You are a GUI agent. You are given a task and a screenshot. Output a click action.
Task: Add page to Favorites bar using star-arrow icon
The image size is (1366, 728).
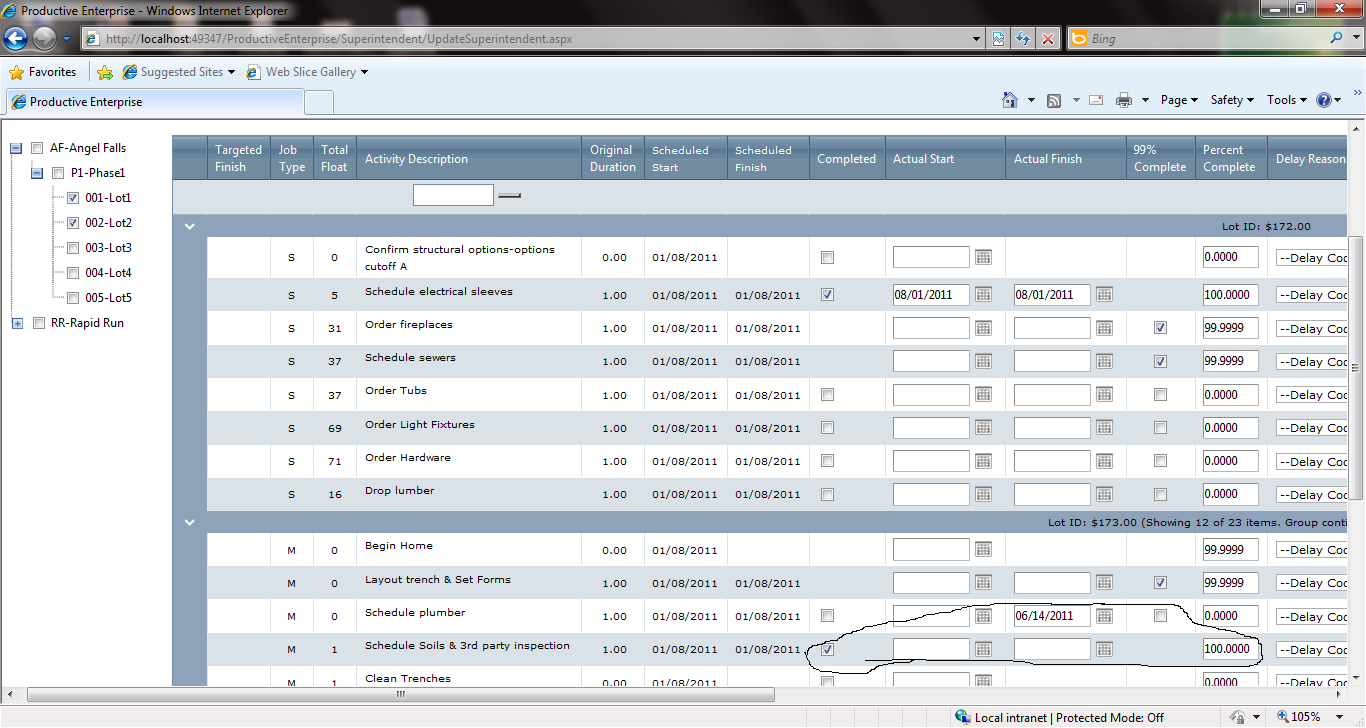pyautogui.click(x=105, y=72)
